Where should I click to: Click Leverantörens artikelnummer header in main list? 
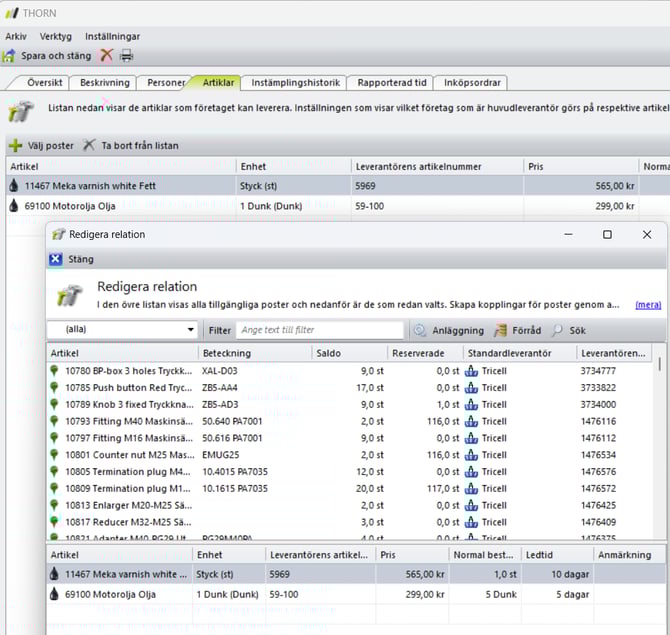[x=437, y=167]
